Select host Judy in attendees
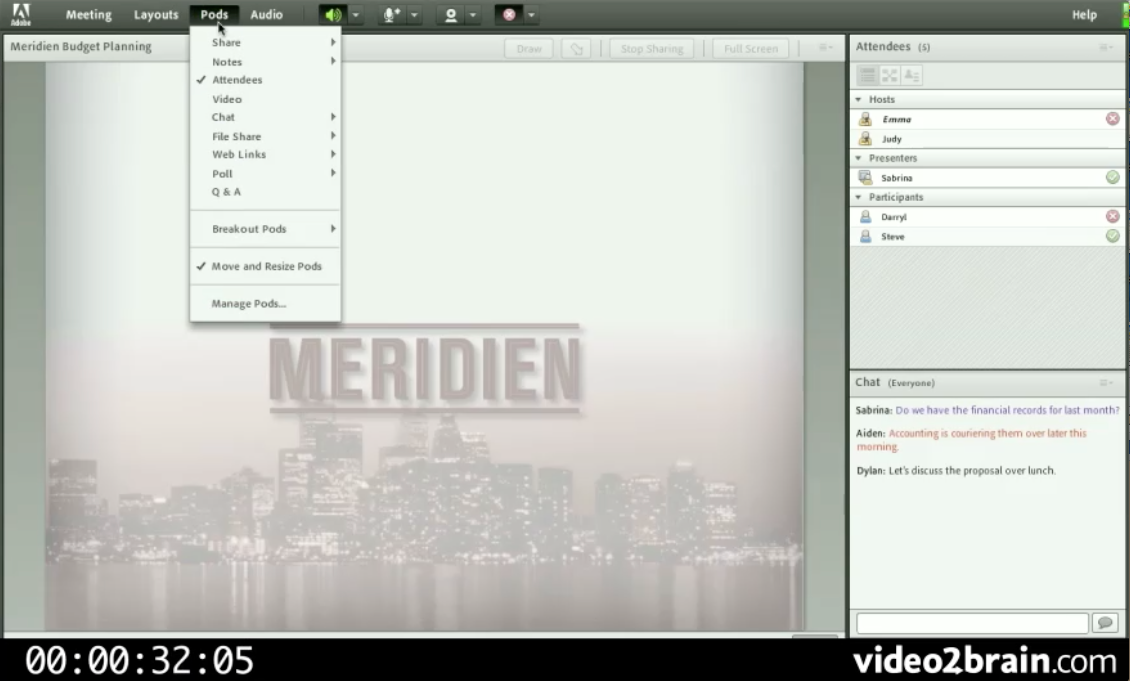 click(987, 139)
